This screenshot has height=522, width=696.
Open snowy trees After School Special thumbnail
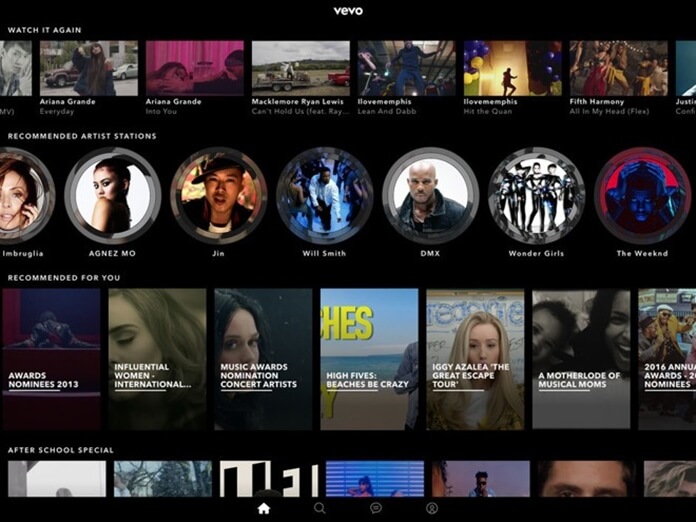click(163, 478)
